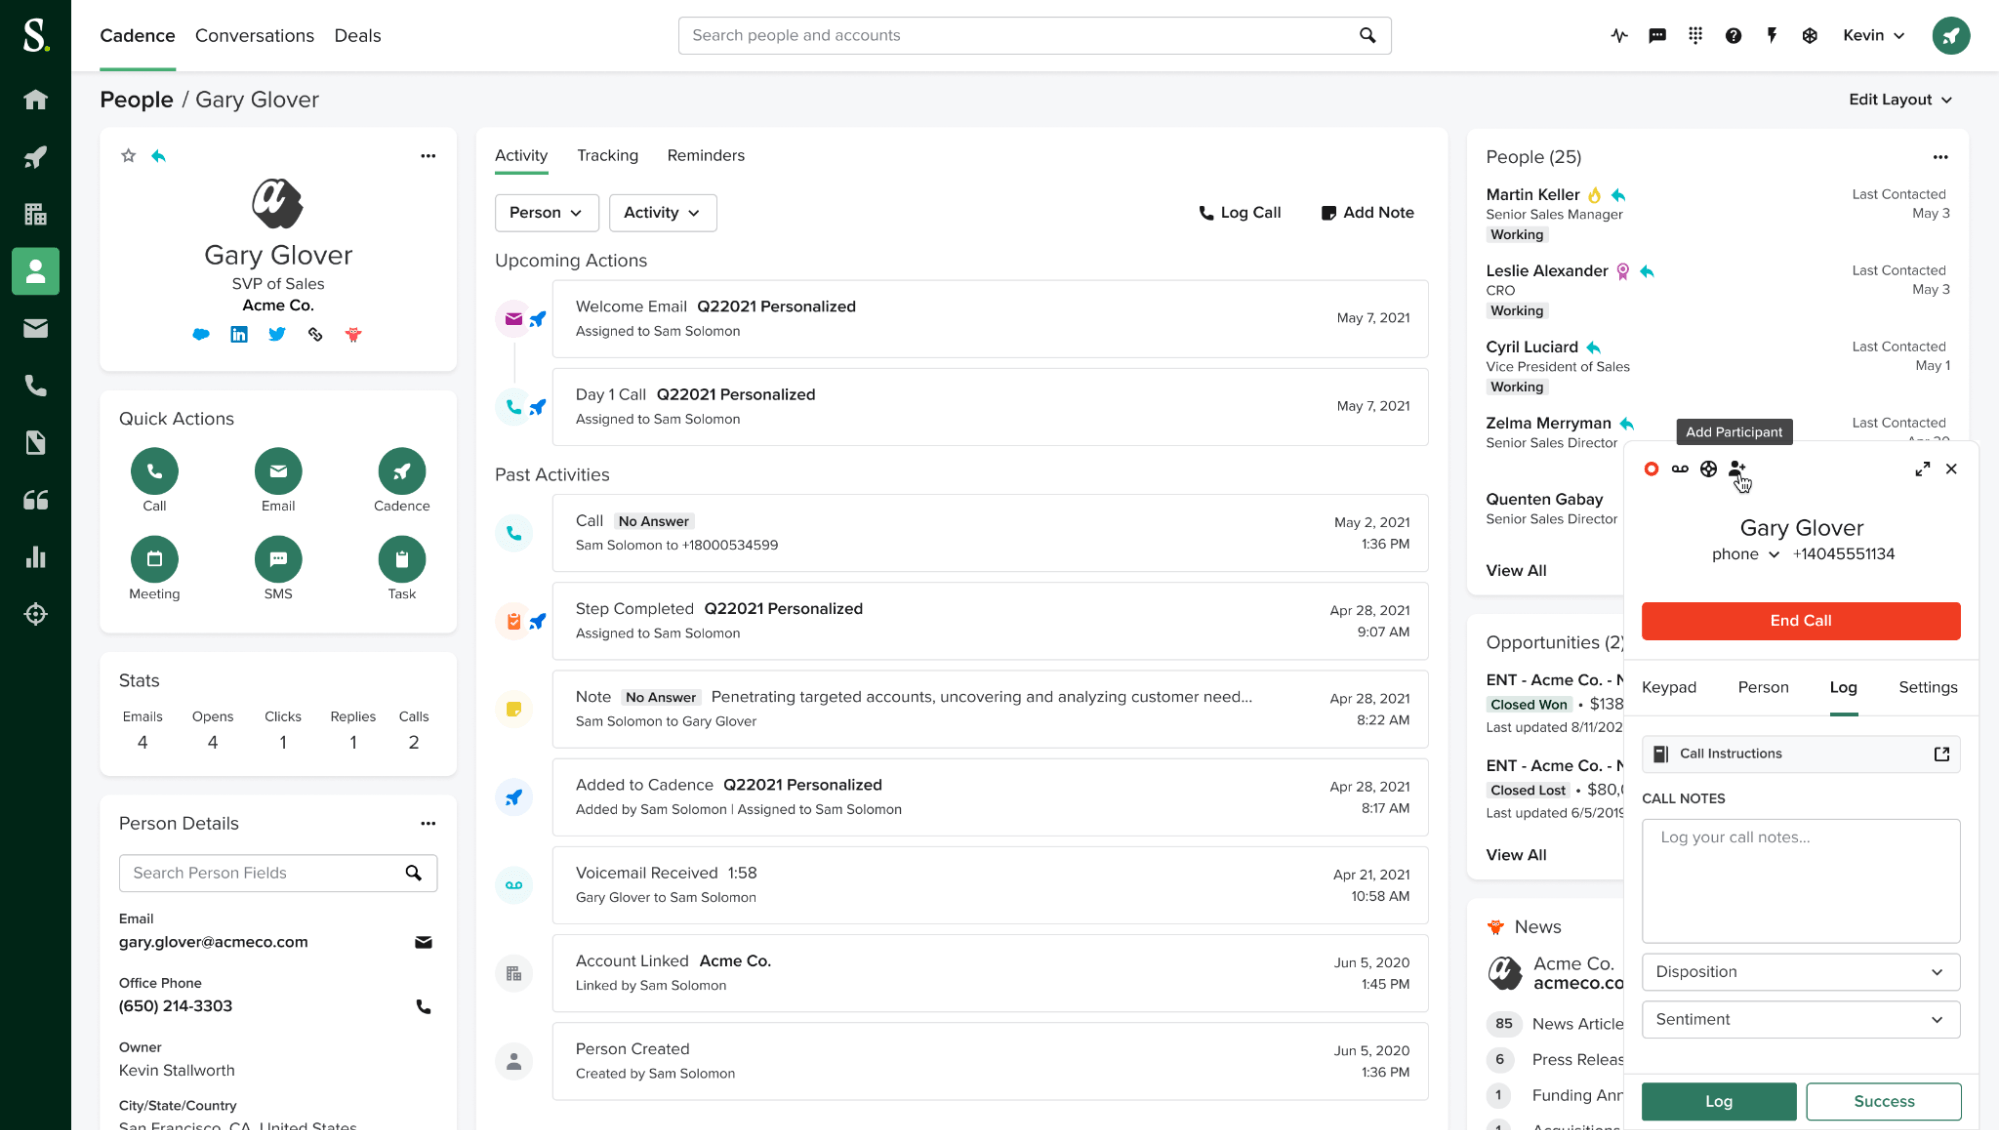The height and width of the screenshot is (1131, 1999).
Task: Click the Log Call button in activity area
Action: (1238, 213)
